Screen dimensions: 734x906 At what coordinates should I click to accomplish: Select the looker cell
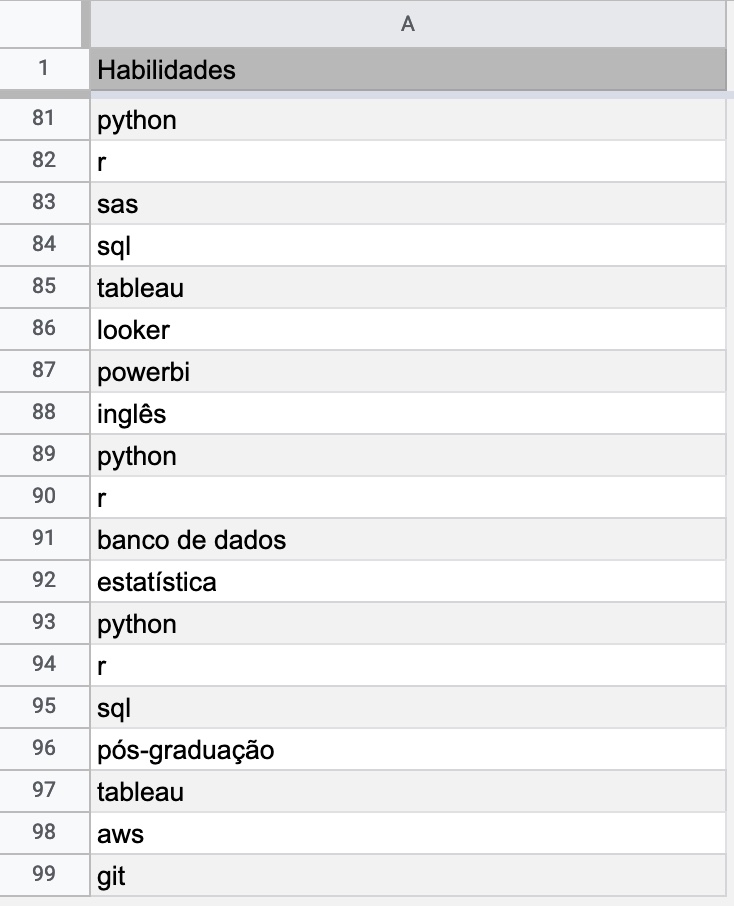pyautogui.click(x=408, y=329)
